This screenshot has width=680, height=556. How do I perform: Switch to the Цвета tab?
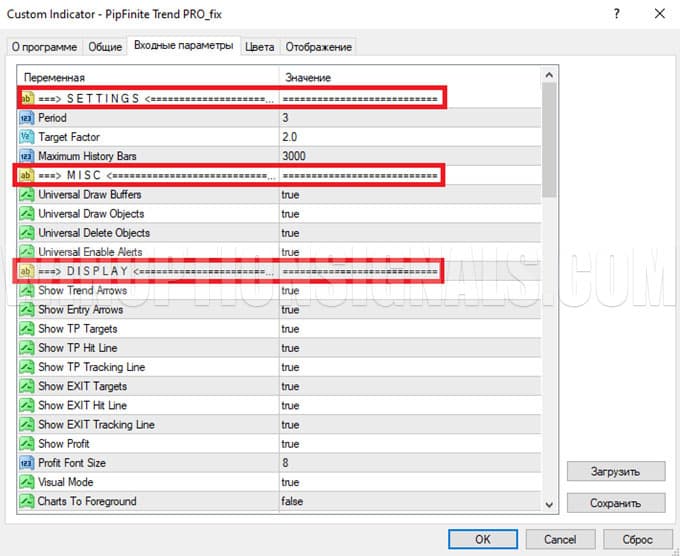tap(259, 47)
